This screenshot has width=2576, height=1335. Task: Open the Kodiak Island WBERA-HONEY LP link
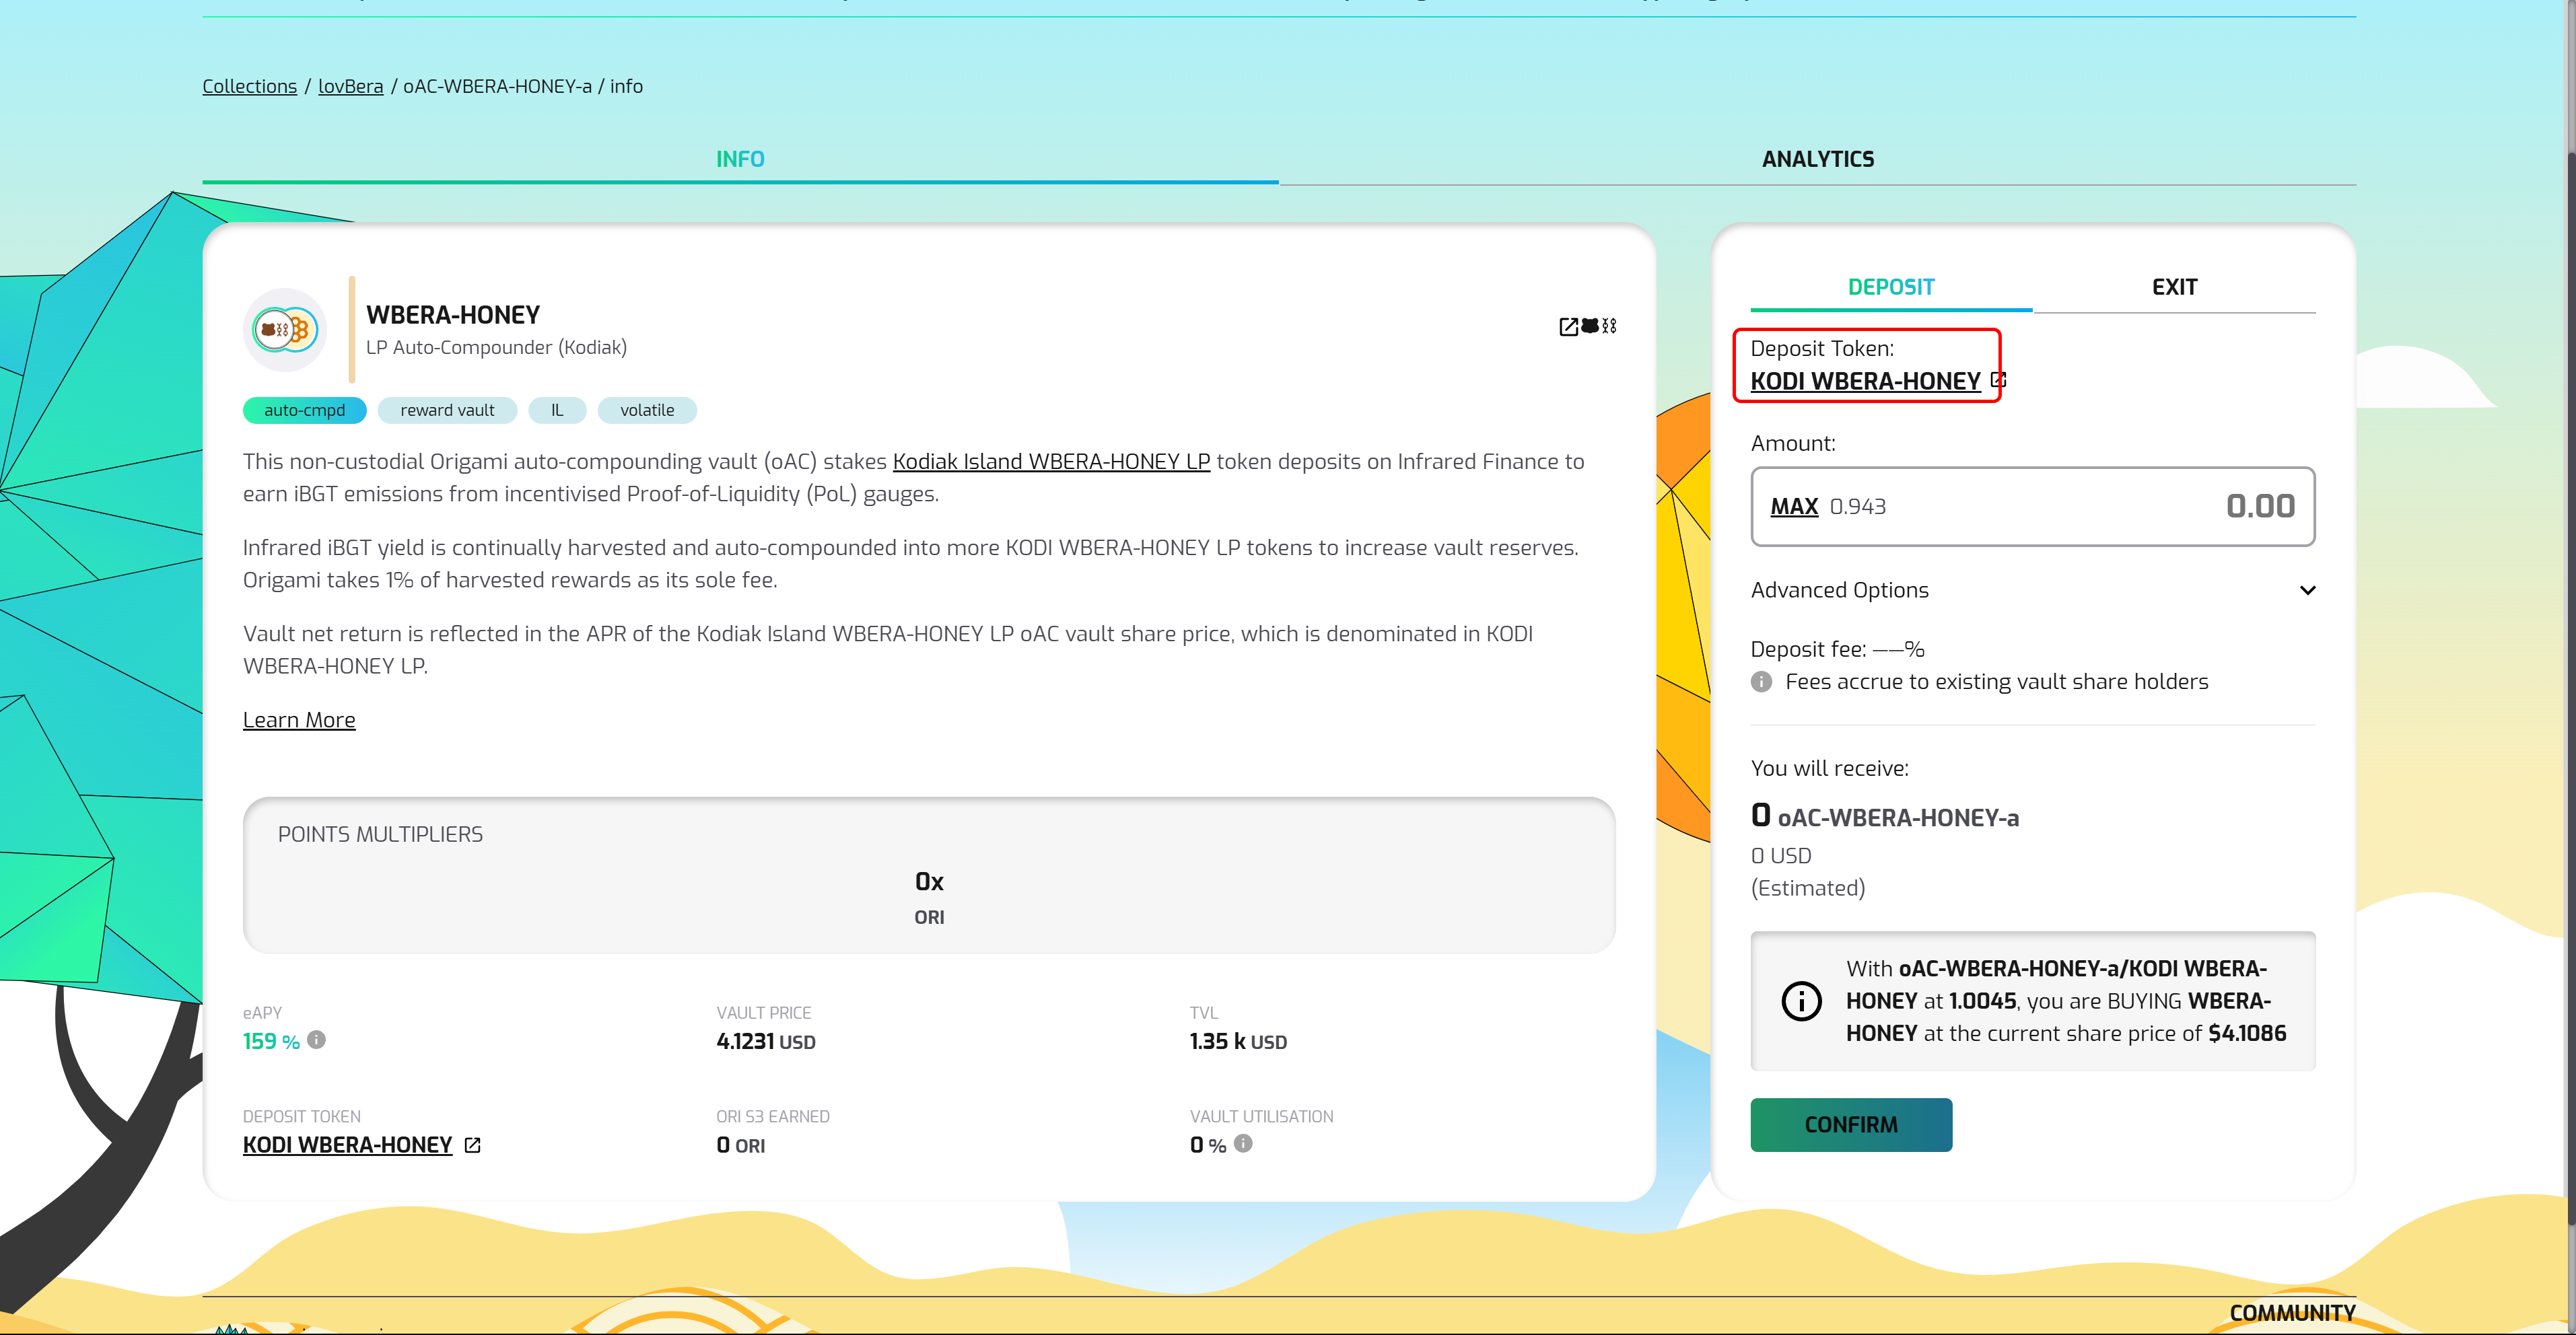[1050, 462]
